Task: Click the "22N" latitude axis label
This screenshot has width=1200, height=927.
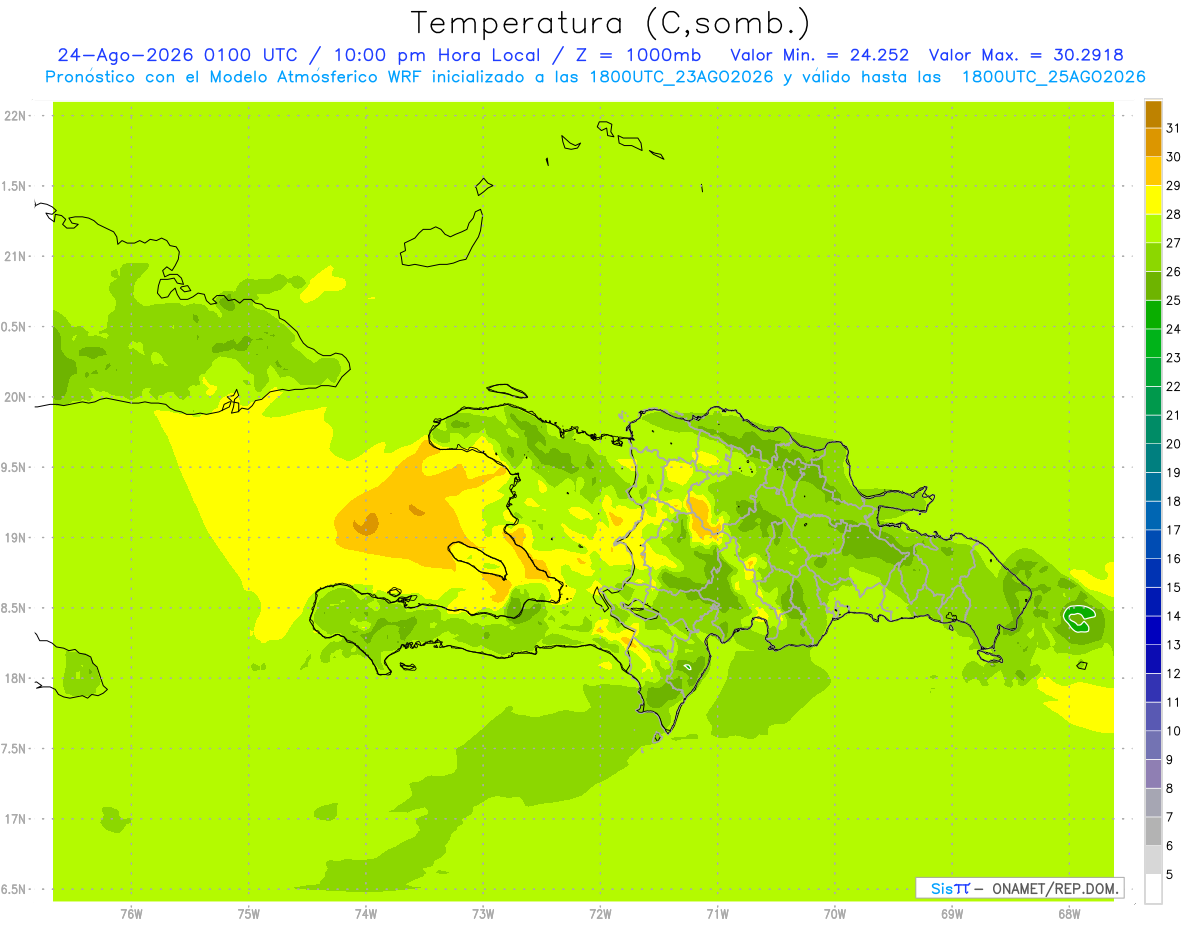Action: click(x=16, y=116)
